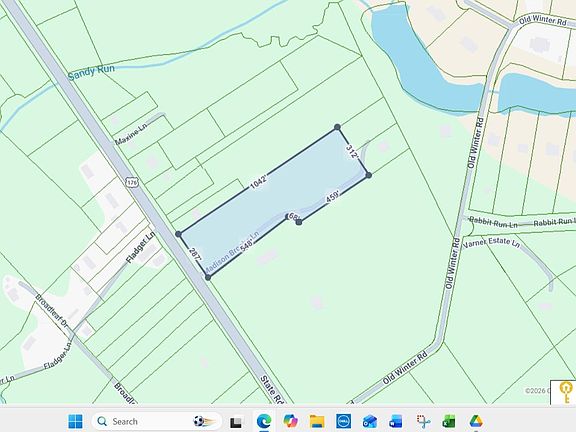Click the taskbar Search box
The height and width of the screenshot is (432, 576).
(157, 421)
